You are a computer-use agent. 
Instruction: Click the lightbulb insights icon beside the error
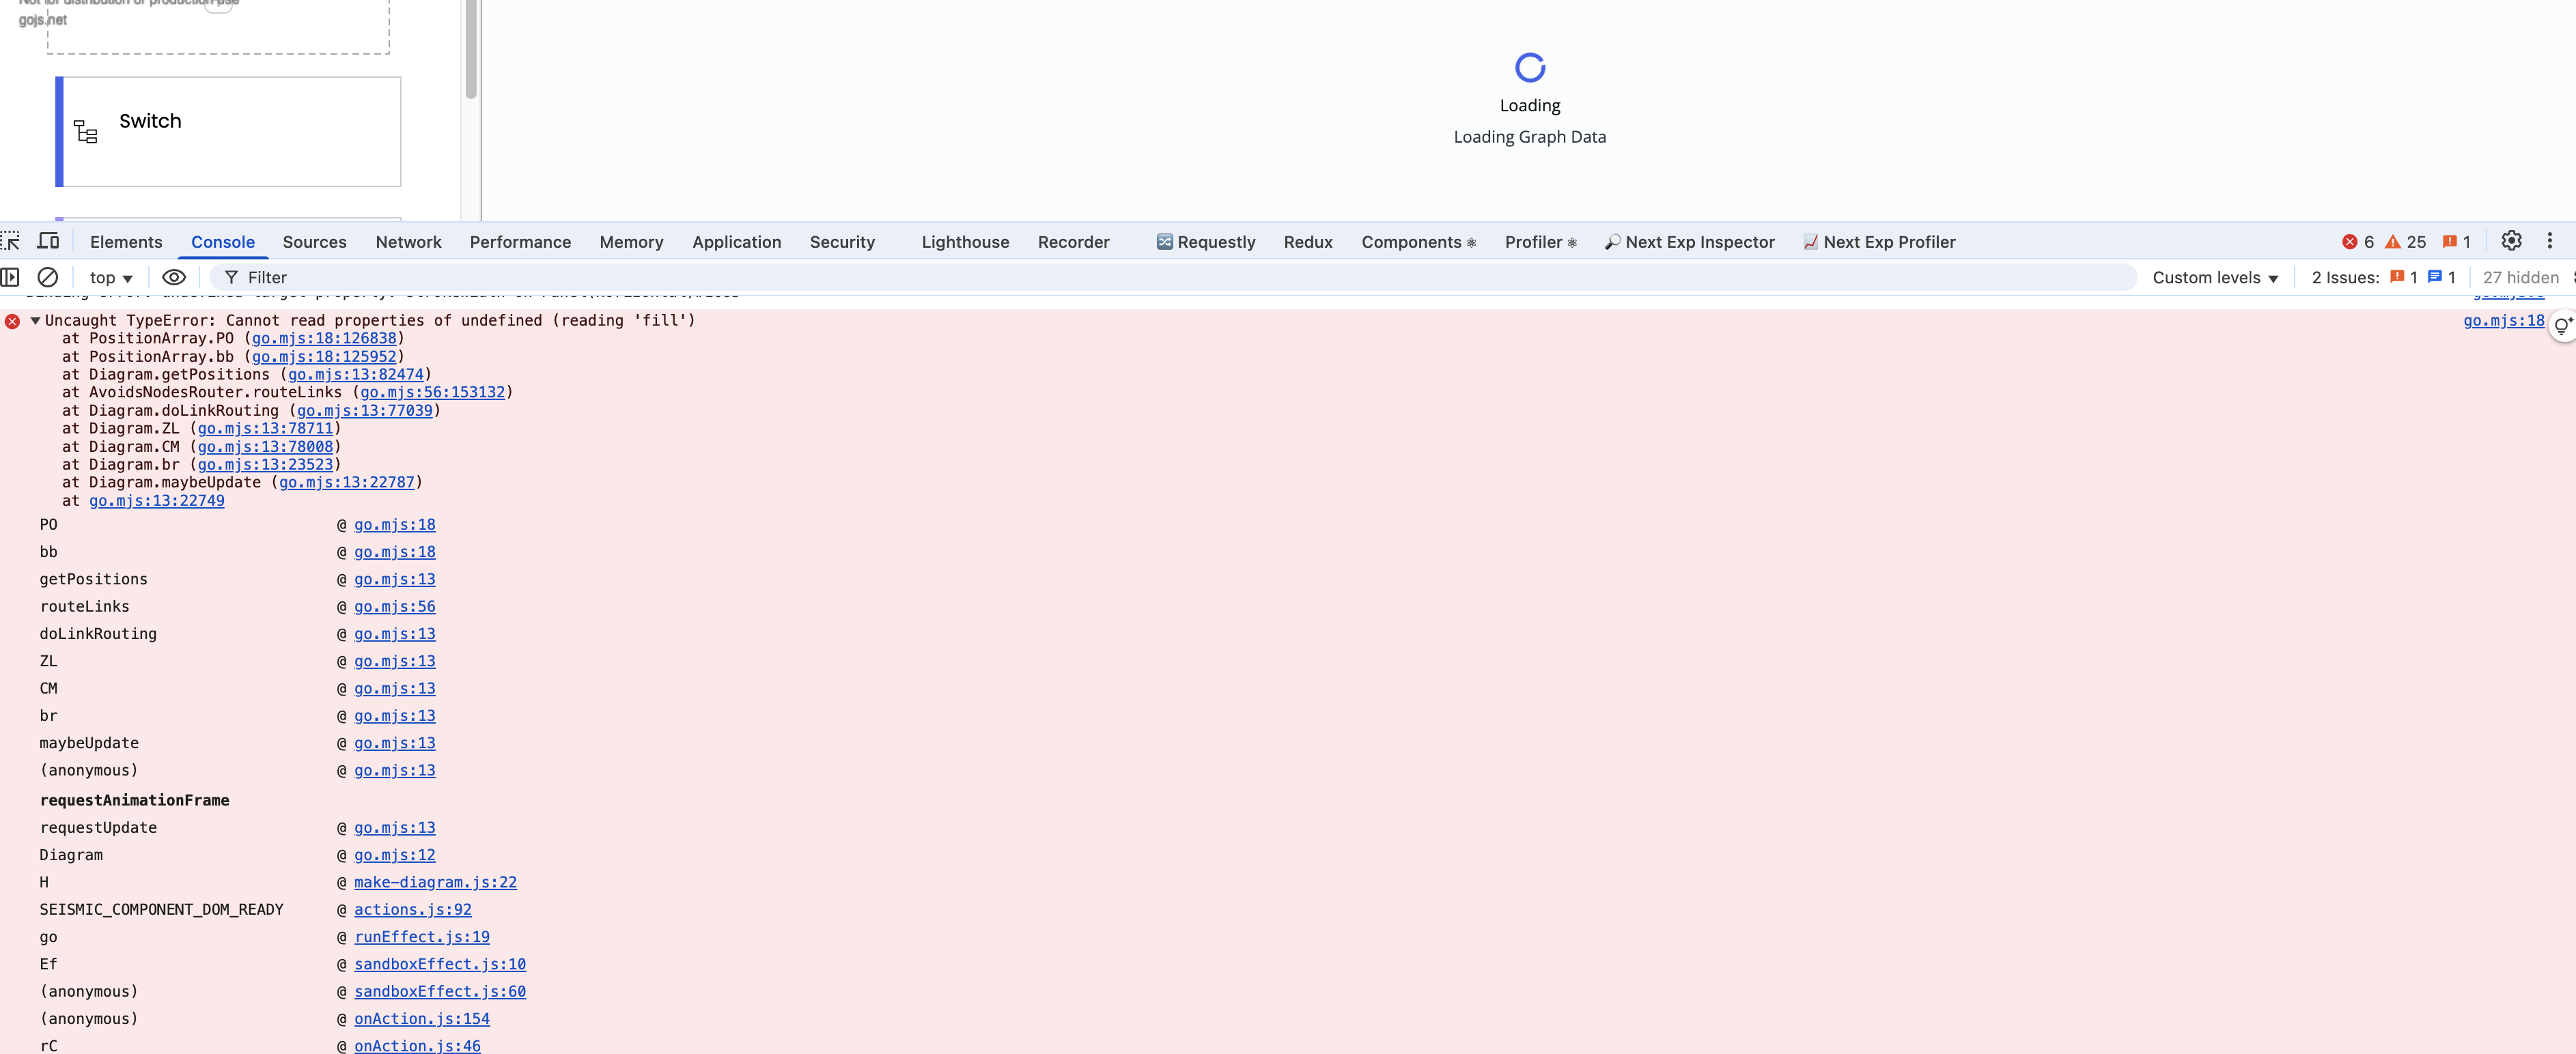click(x=2562, y=326)
